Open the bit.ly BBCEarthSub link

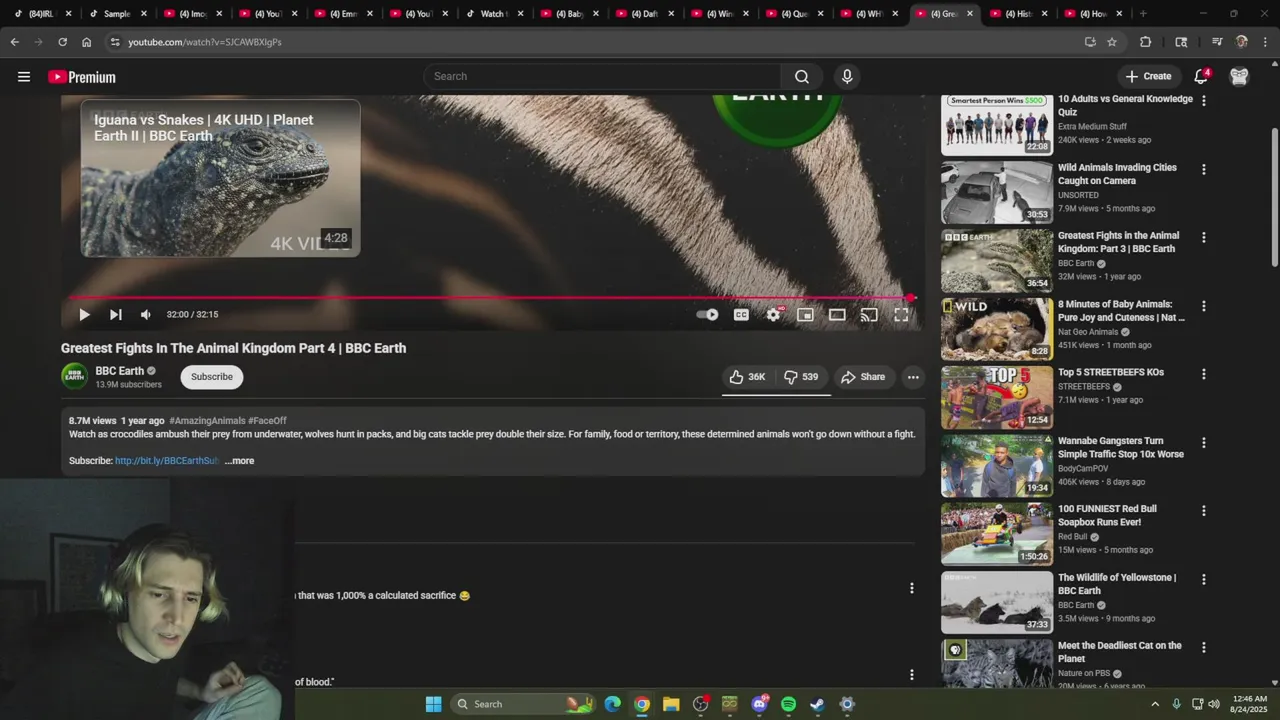(x=167, y=461)
